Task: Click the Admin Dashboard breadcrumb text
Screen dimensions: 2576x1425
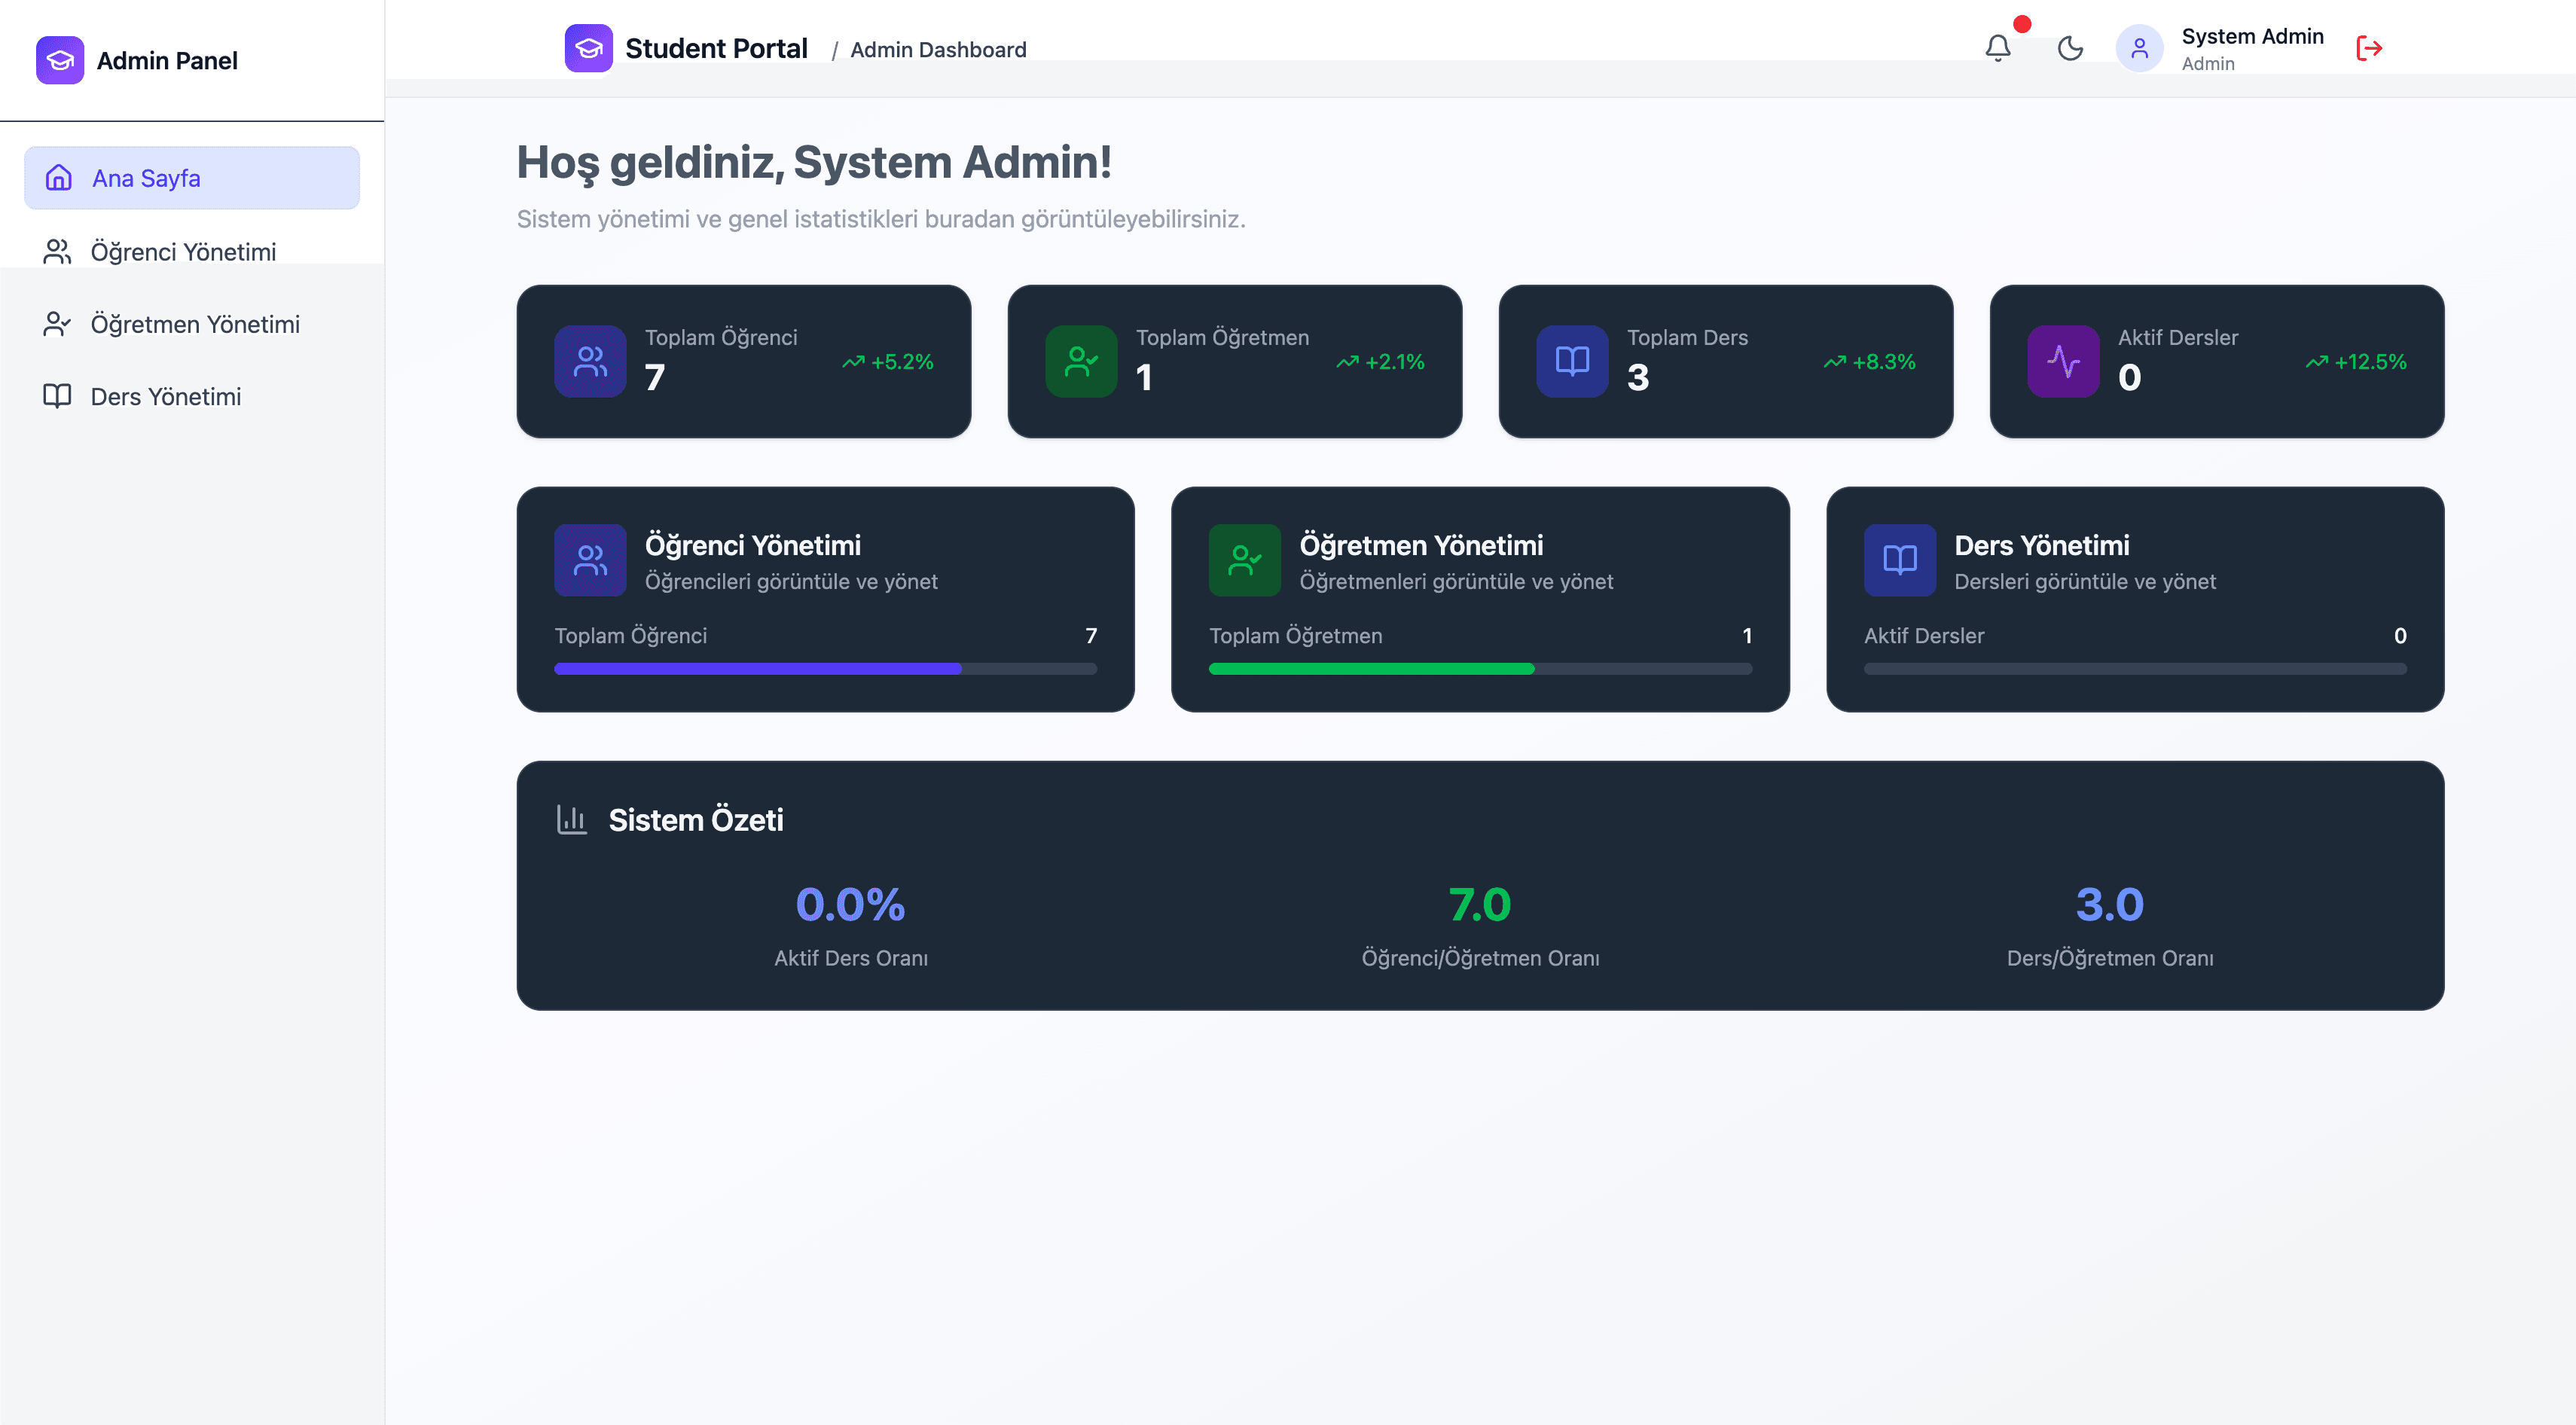Action: pyautogui.click(x=938, y=50)
